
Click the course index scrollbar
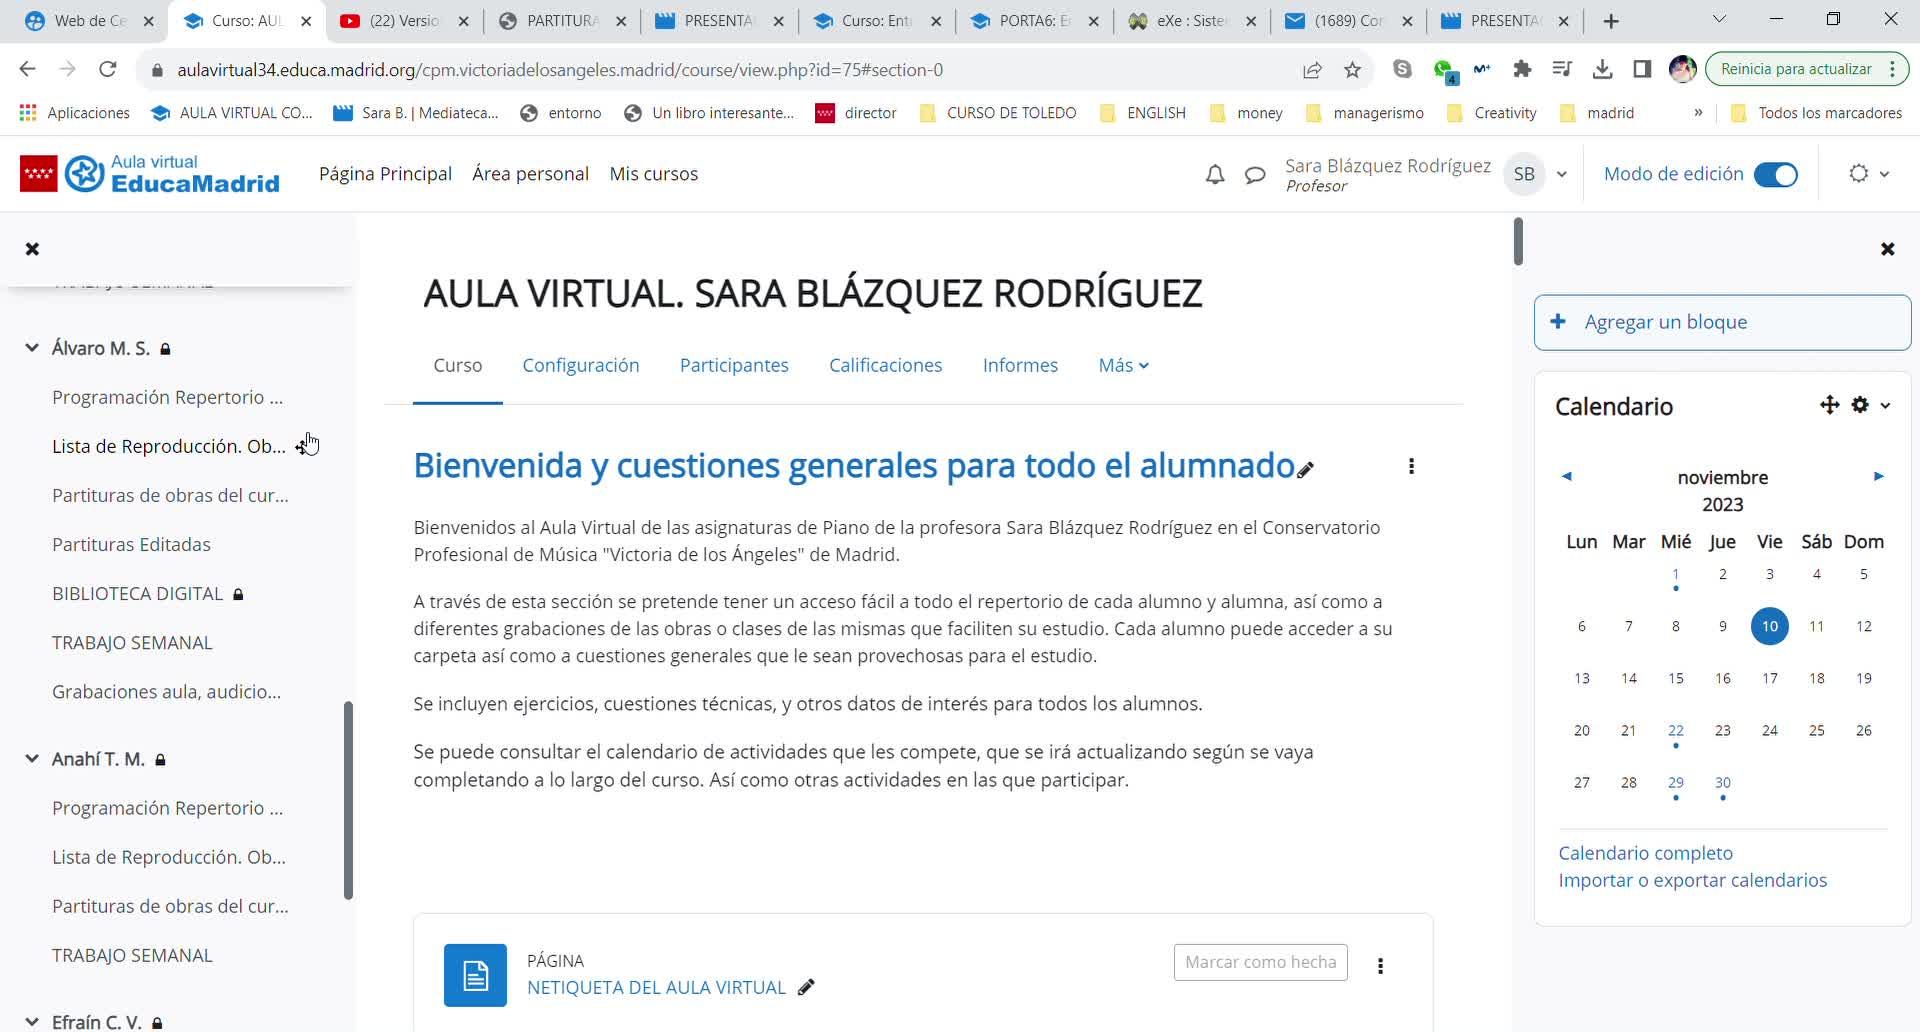[x=348, y=800]
